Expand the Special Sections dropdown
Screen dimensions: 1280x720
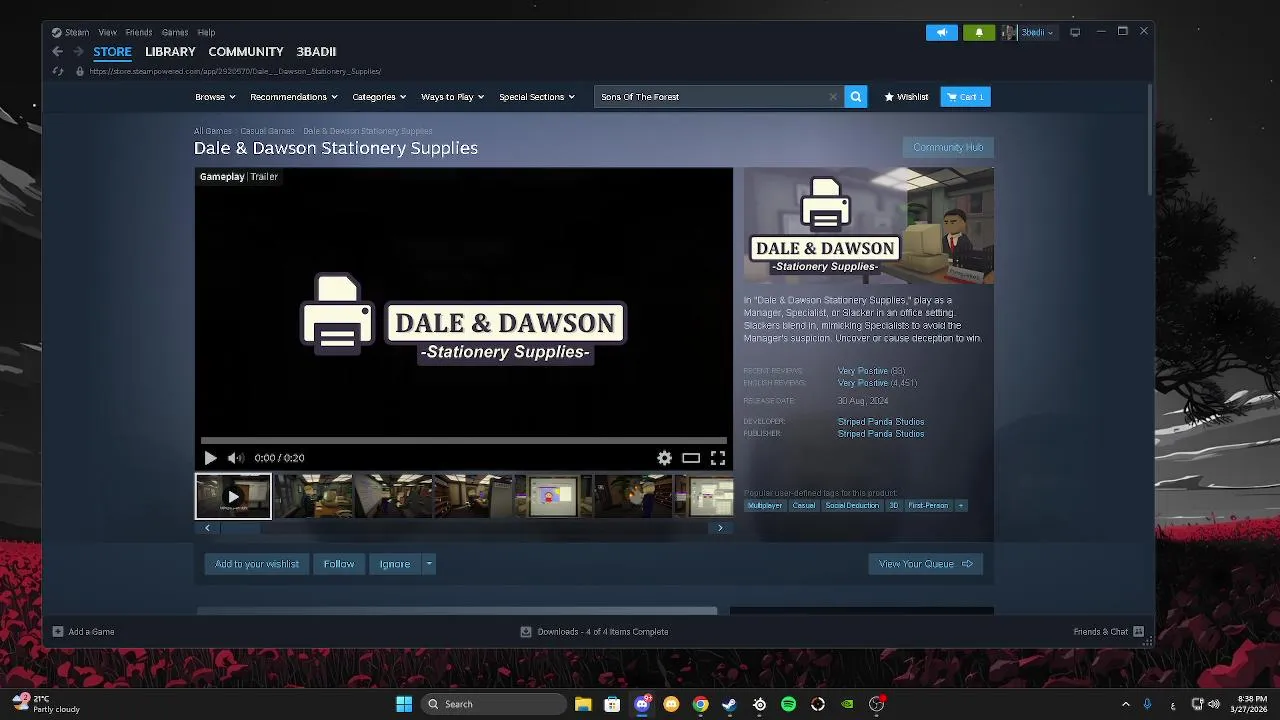[x=537, y=97]
